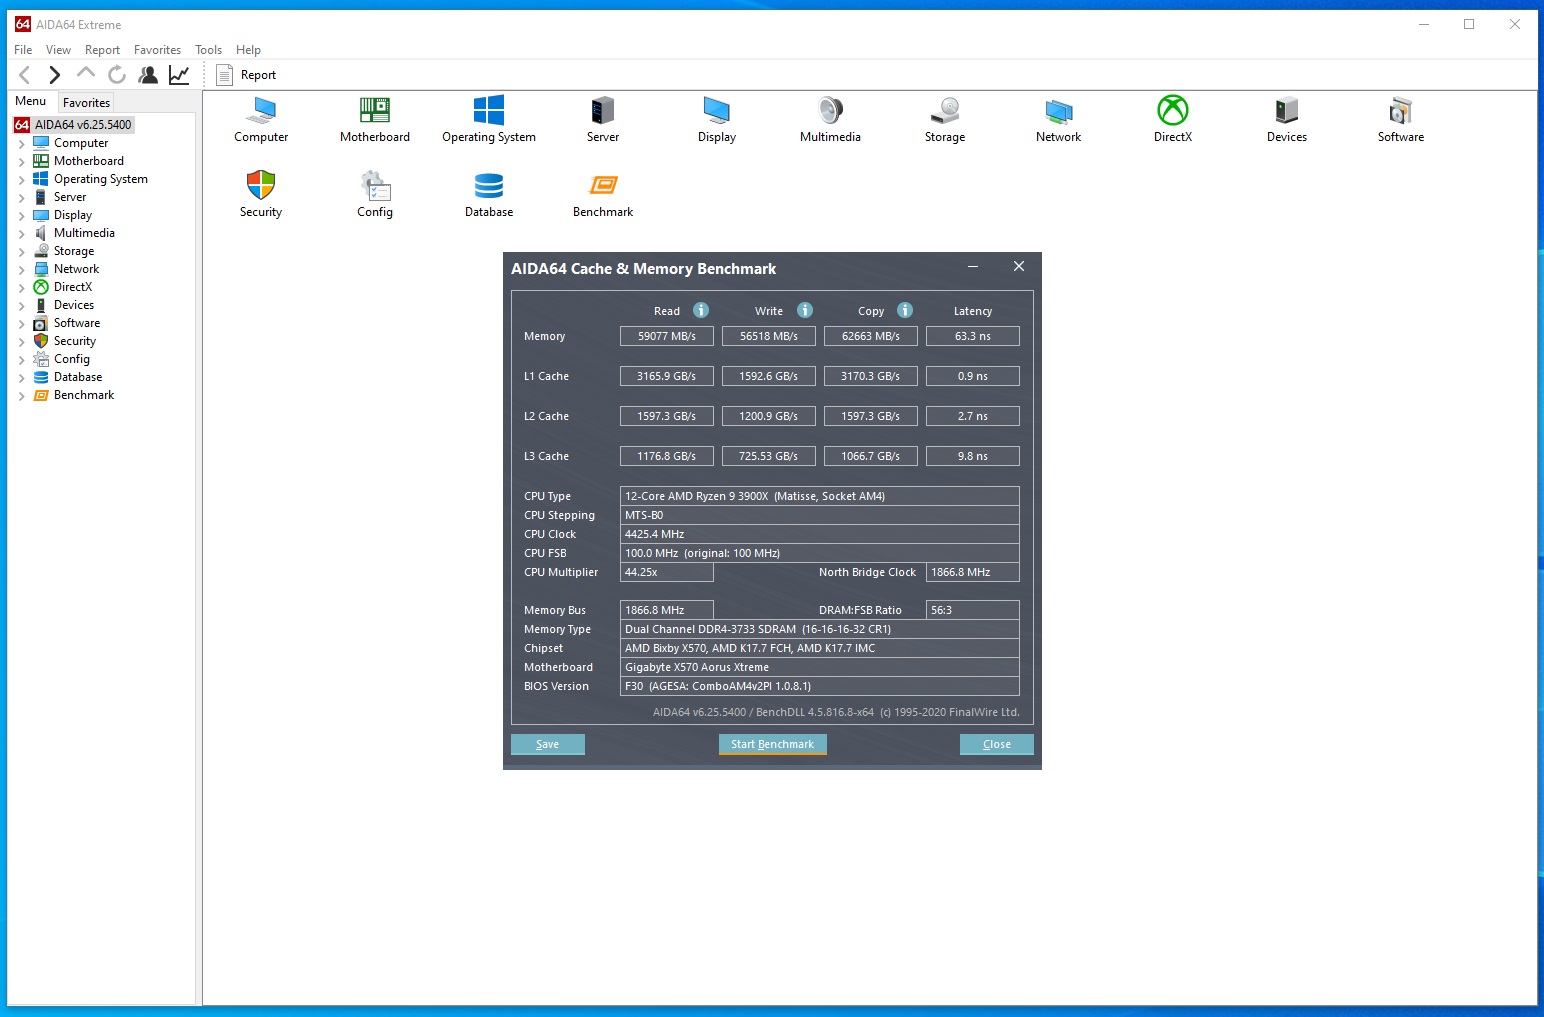This screenshot has height=1017, width=1544.
Task: Click the Write column info icon
Action: pyautogui.click(x=805, y=310)
